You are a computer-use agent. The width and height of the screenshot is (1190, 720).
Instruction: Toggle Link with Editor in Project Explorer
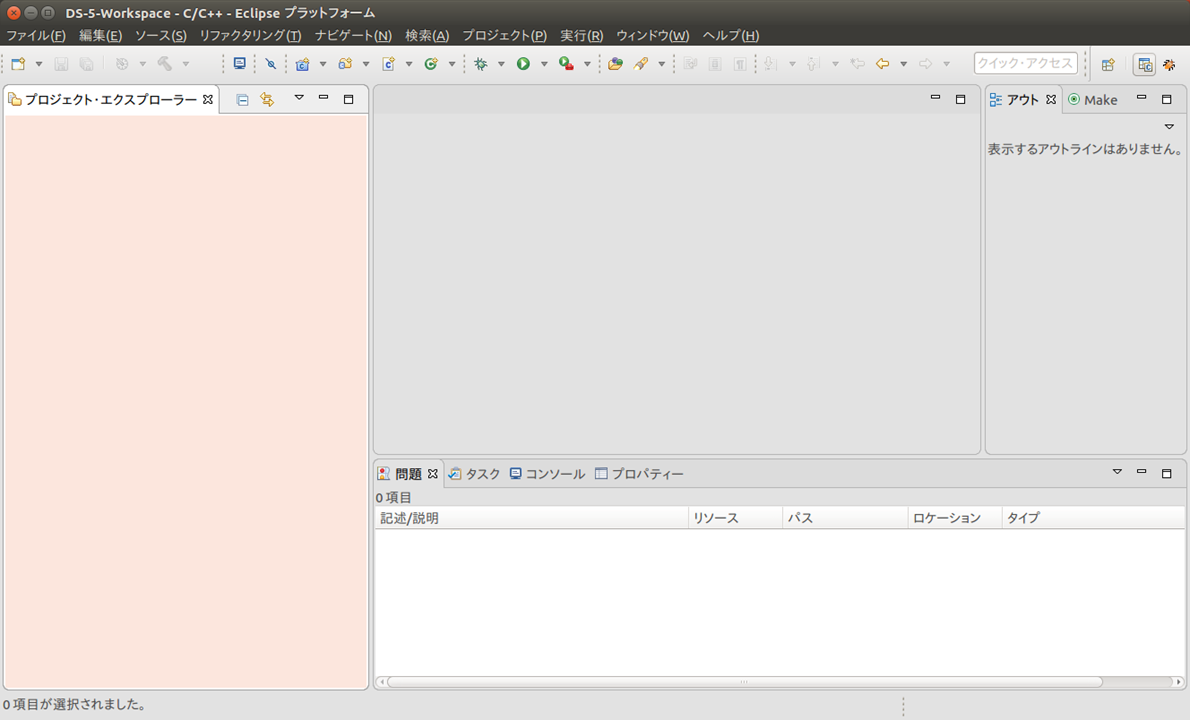[267, 99]
